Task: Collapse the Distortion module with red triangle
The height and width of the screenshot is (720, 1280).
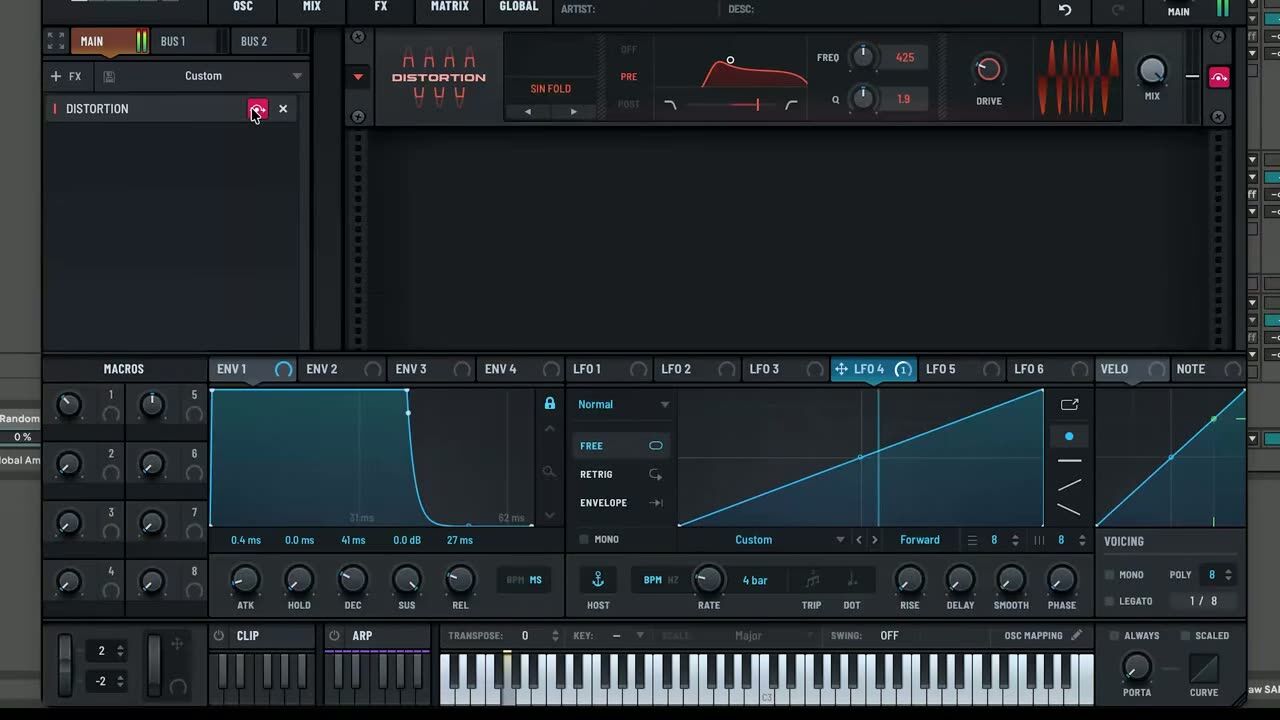Action: [x=358, y=77]
